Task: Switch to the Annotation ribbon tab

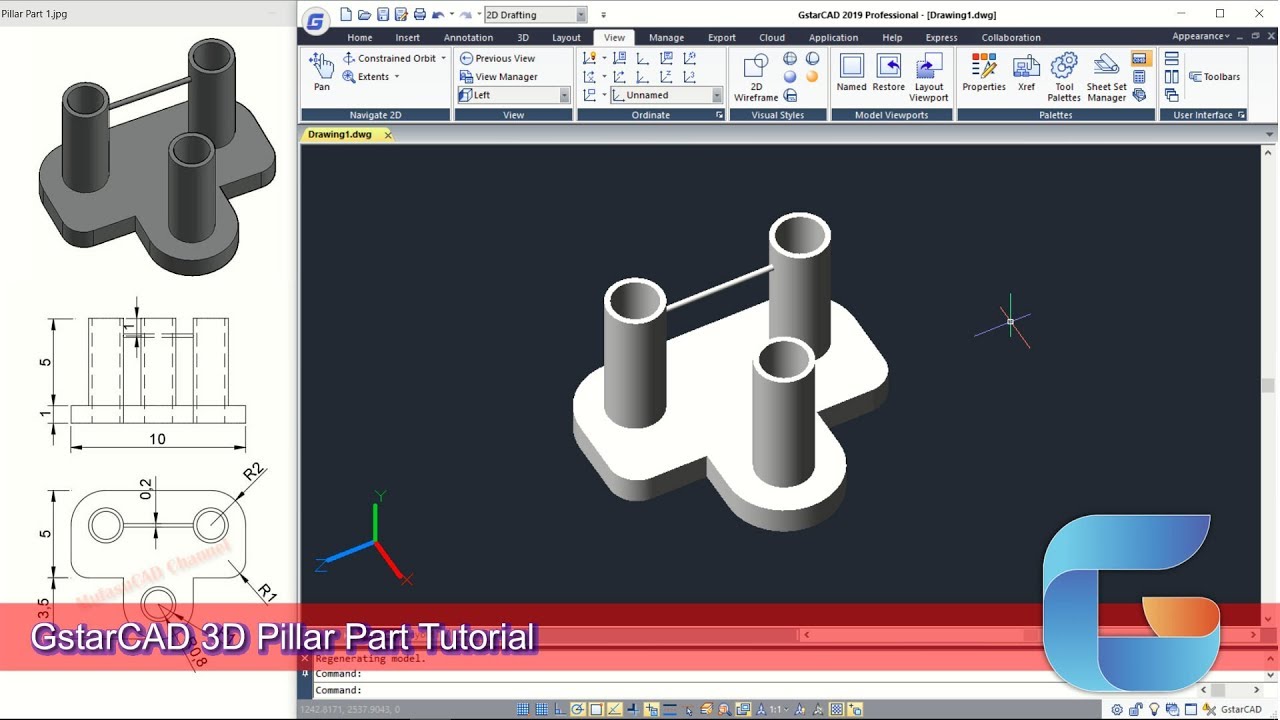Action: click(468, 38)
